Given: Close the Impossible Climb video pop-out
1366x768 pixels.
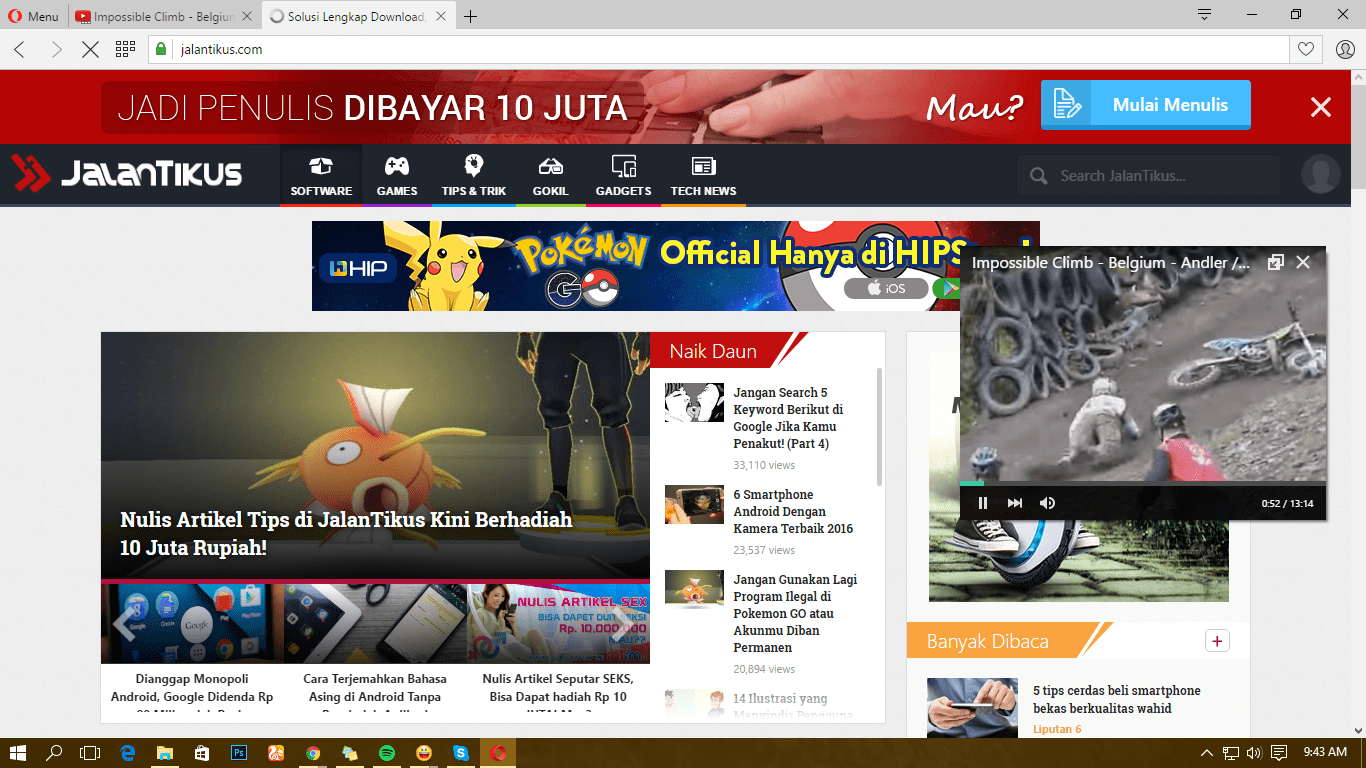Looking at the screenshot, I should coord(1303,262).
